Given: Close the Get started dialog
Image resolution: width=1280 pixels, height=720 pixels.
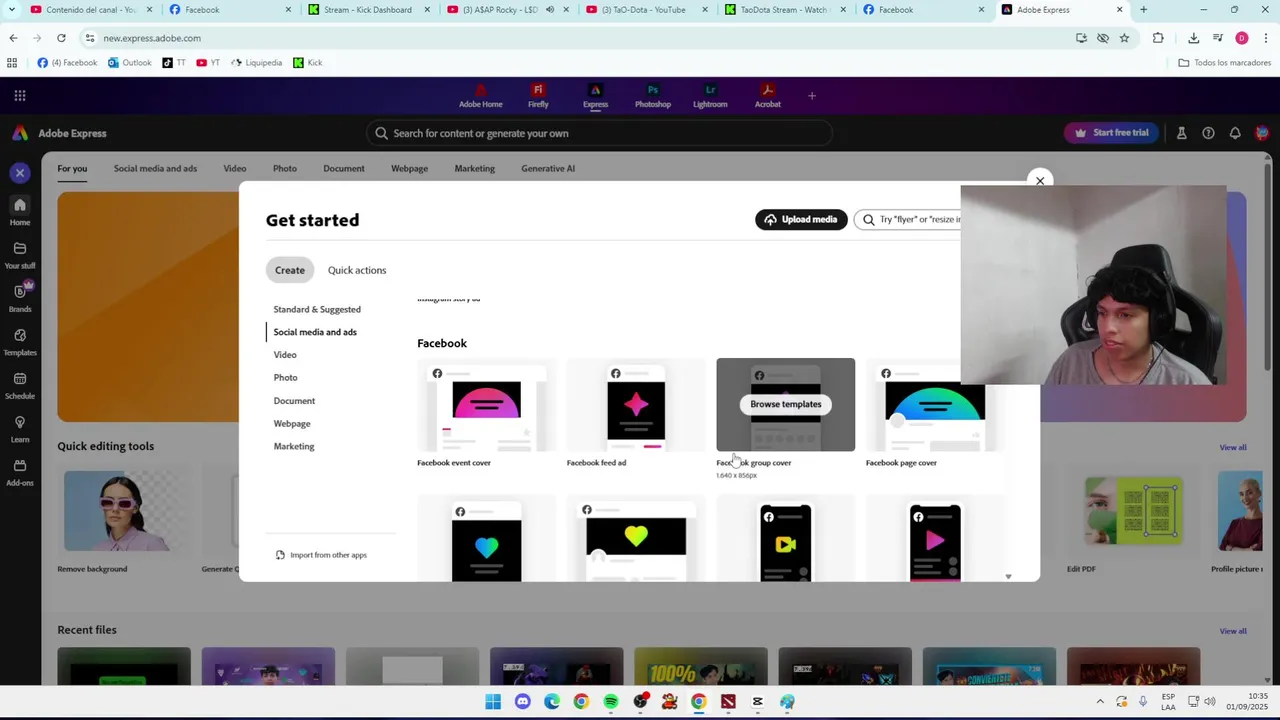Looking at the screenshot, I should pos(1040,181).
